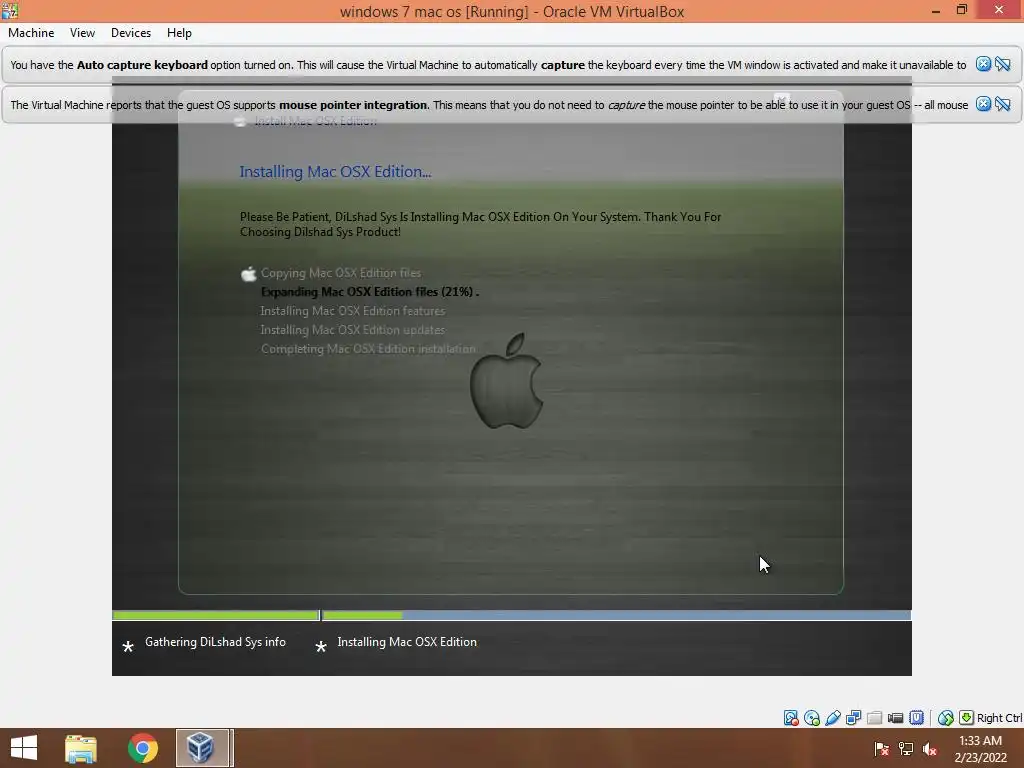This screenshot has width=1024, height=768.
Task: Click the small Apple icon beside Copying files
Action: coord(248,274)
